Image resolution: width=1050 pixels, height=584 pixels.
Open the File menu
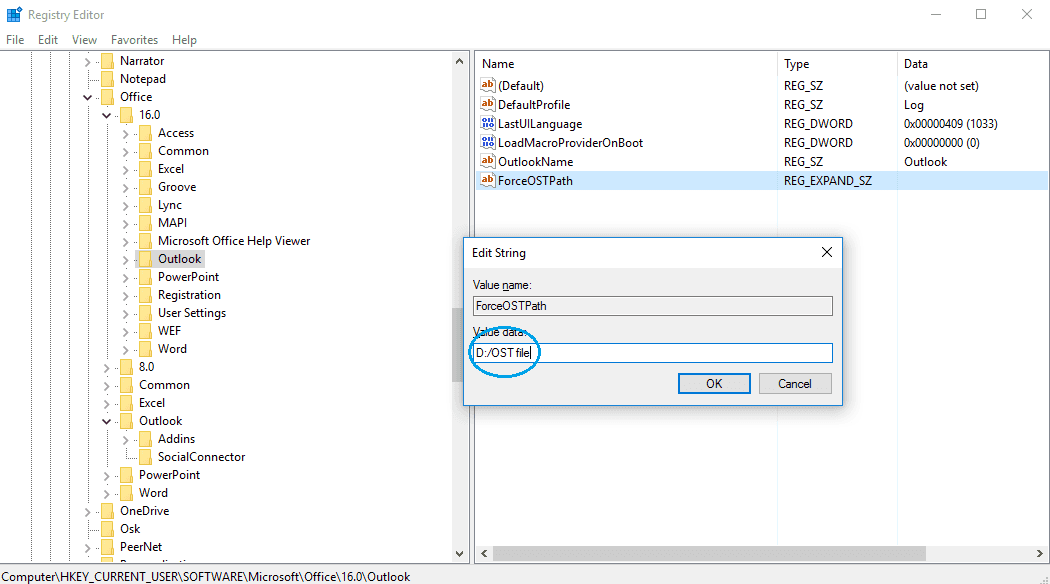coord(15,40)
